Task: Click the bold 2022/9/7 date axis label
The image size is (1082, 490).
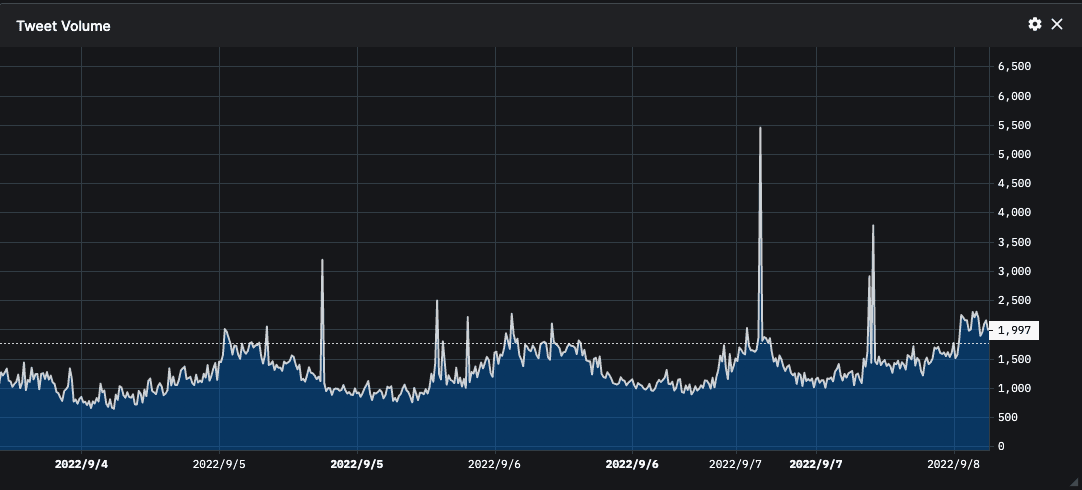Action: (x=816, y=464)
